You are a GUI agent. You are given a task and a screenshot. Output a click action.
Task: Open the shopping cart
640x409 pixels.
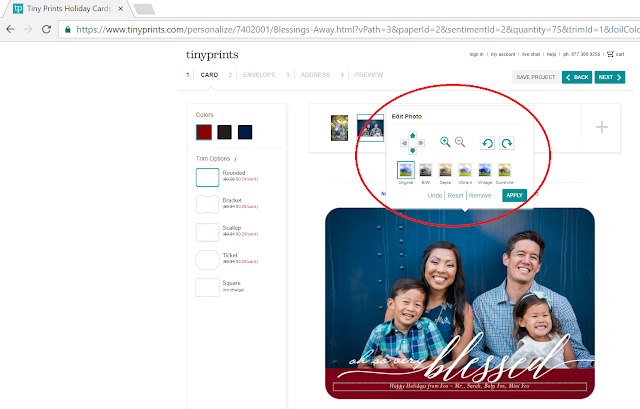(x=616, y=54)
